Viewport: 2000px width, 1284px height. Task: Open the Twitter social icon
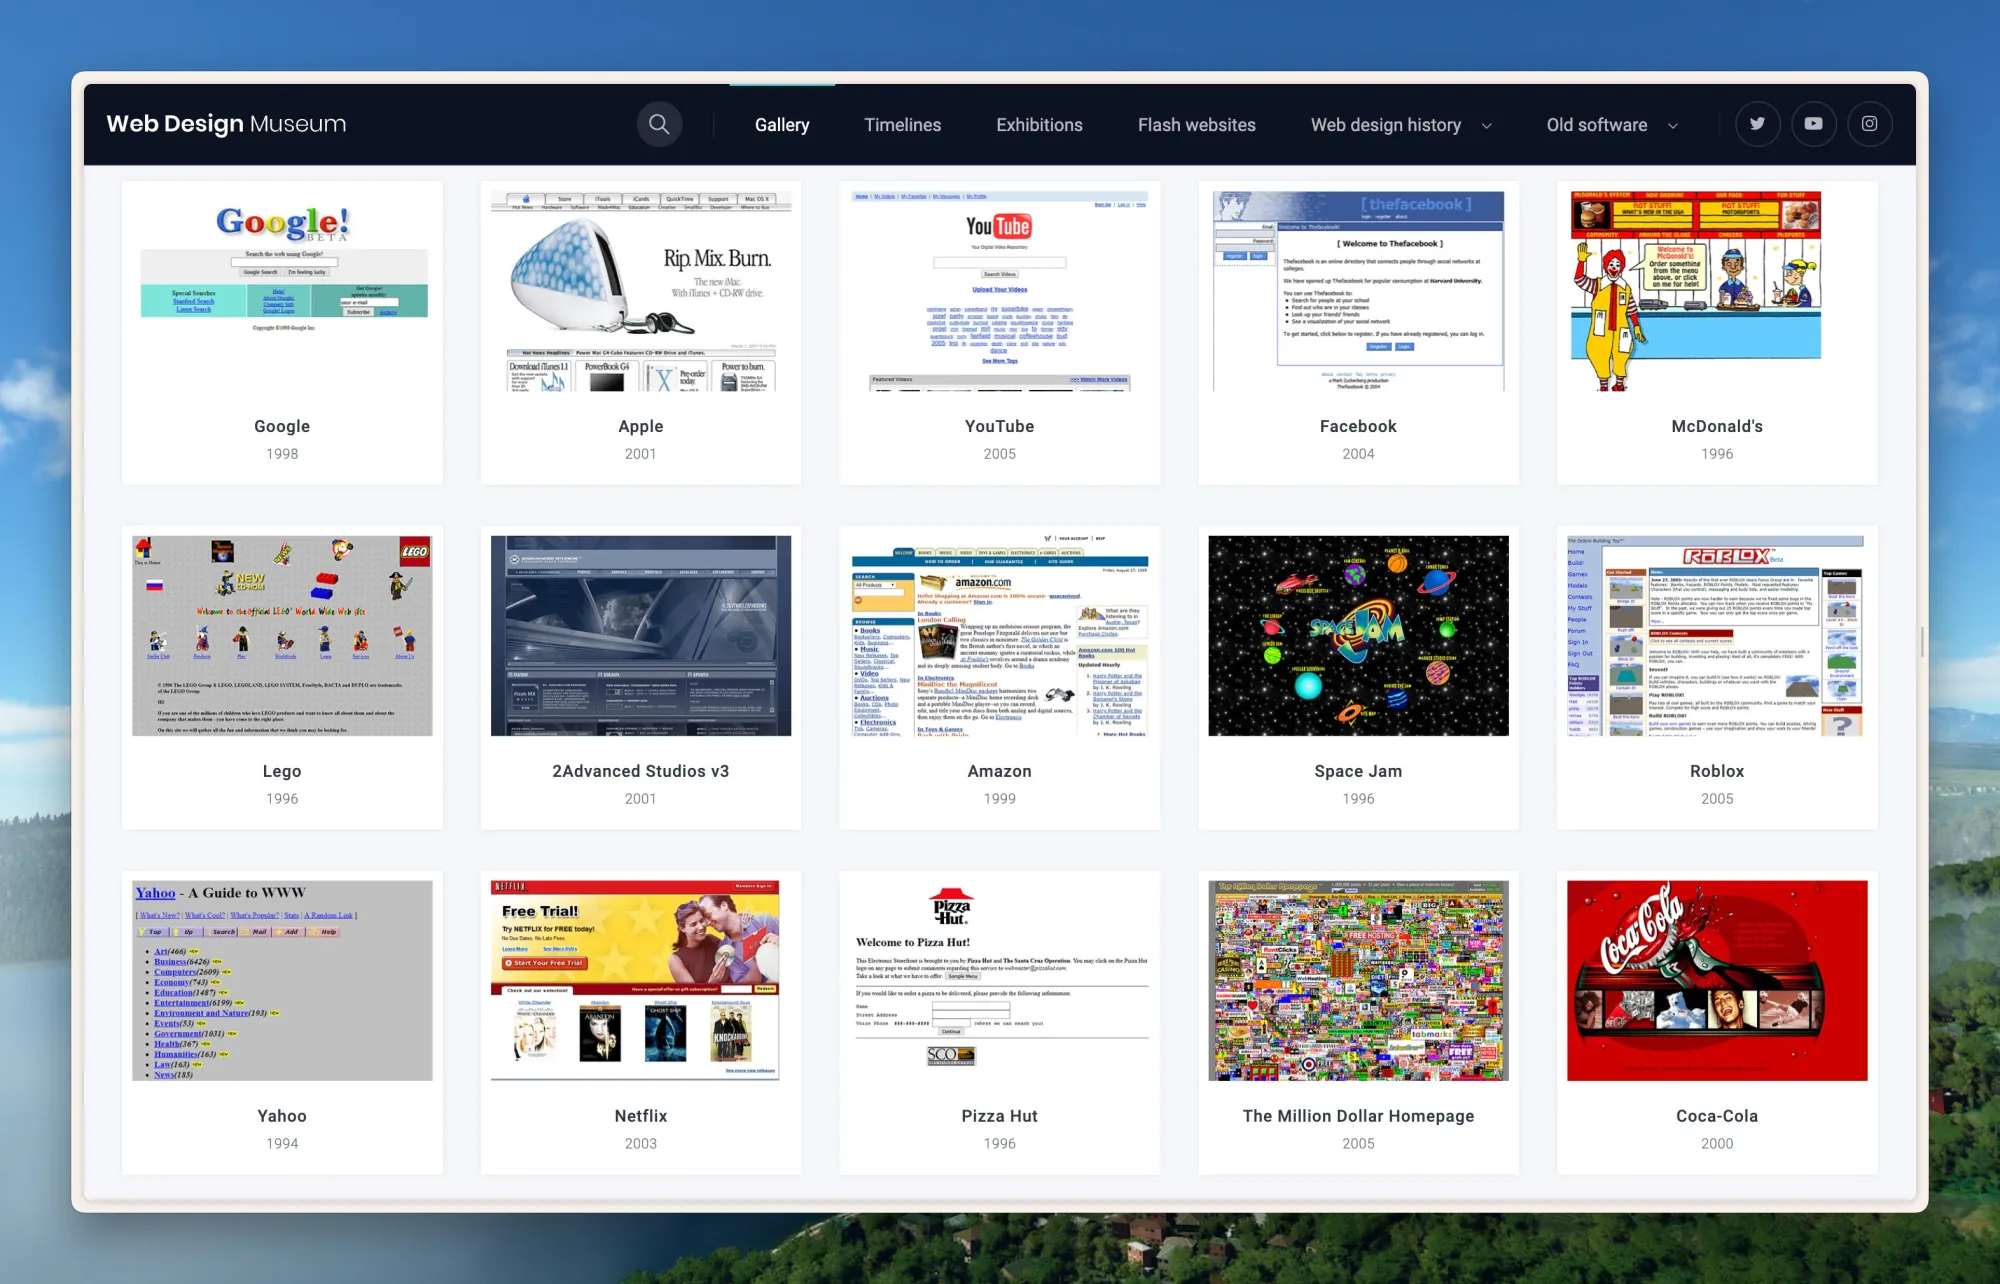(1757, 124)
